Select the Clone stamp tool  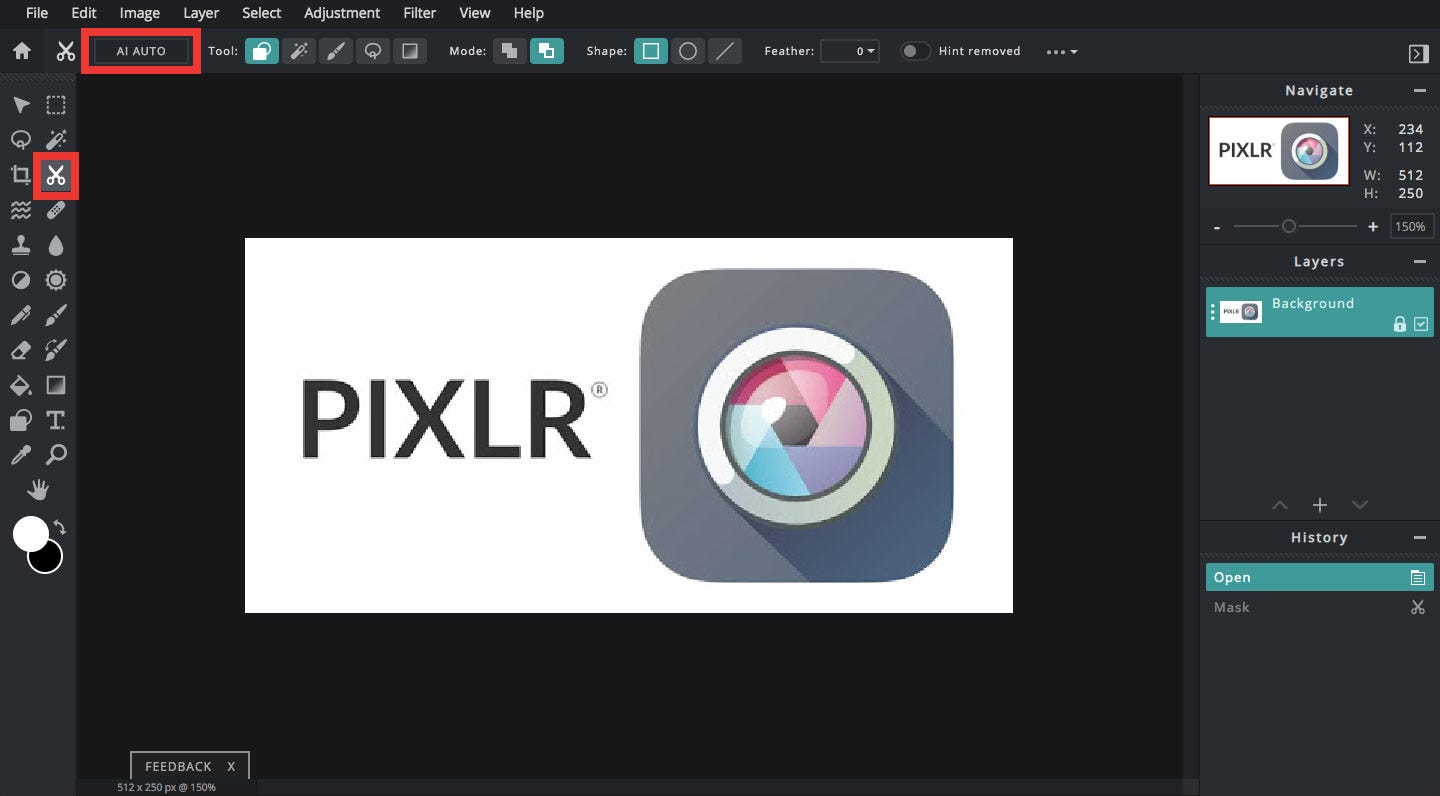pos(21,246)
